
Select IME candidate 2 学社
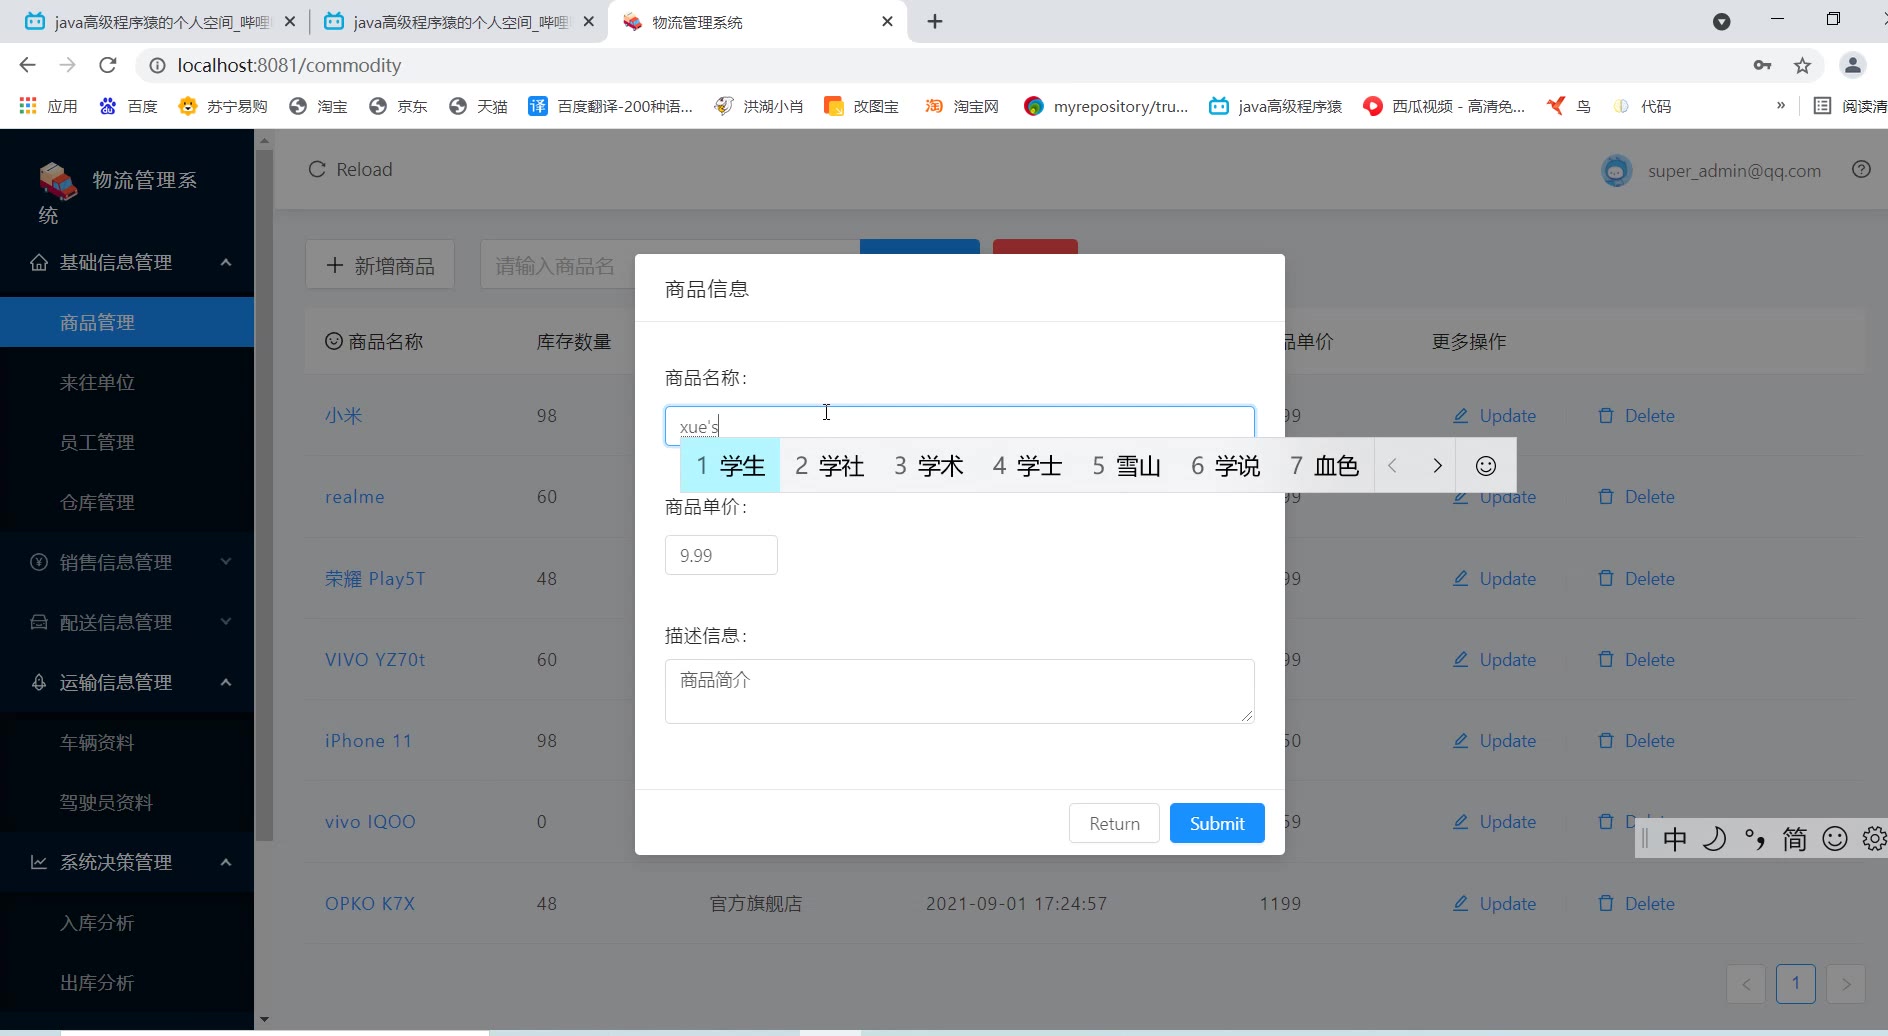click(829, 465)
